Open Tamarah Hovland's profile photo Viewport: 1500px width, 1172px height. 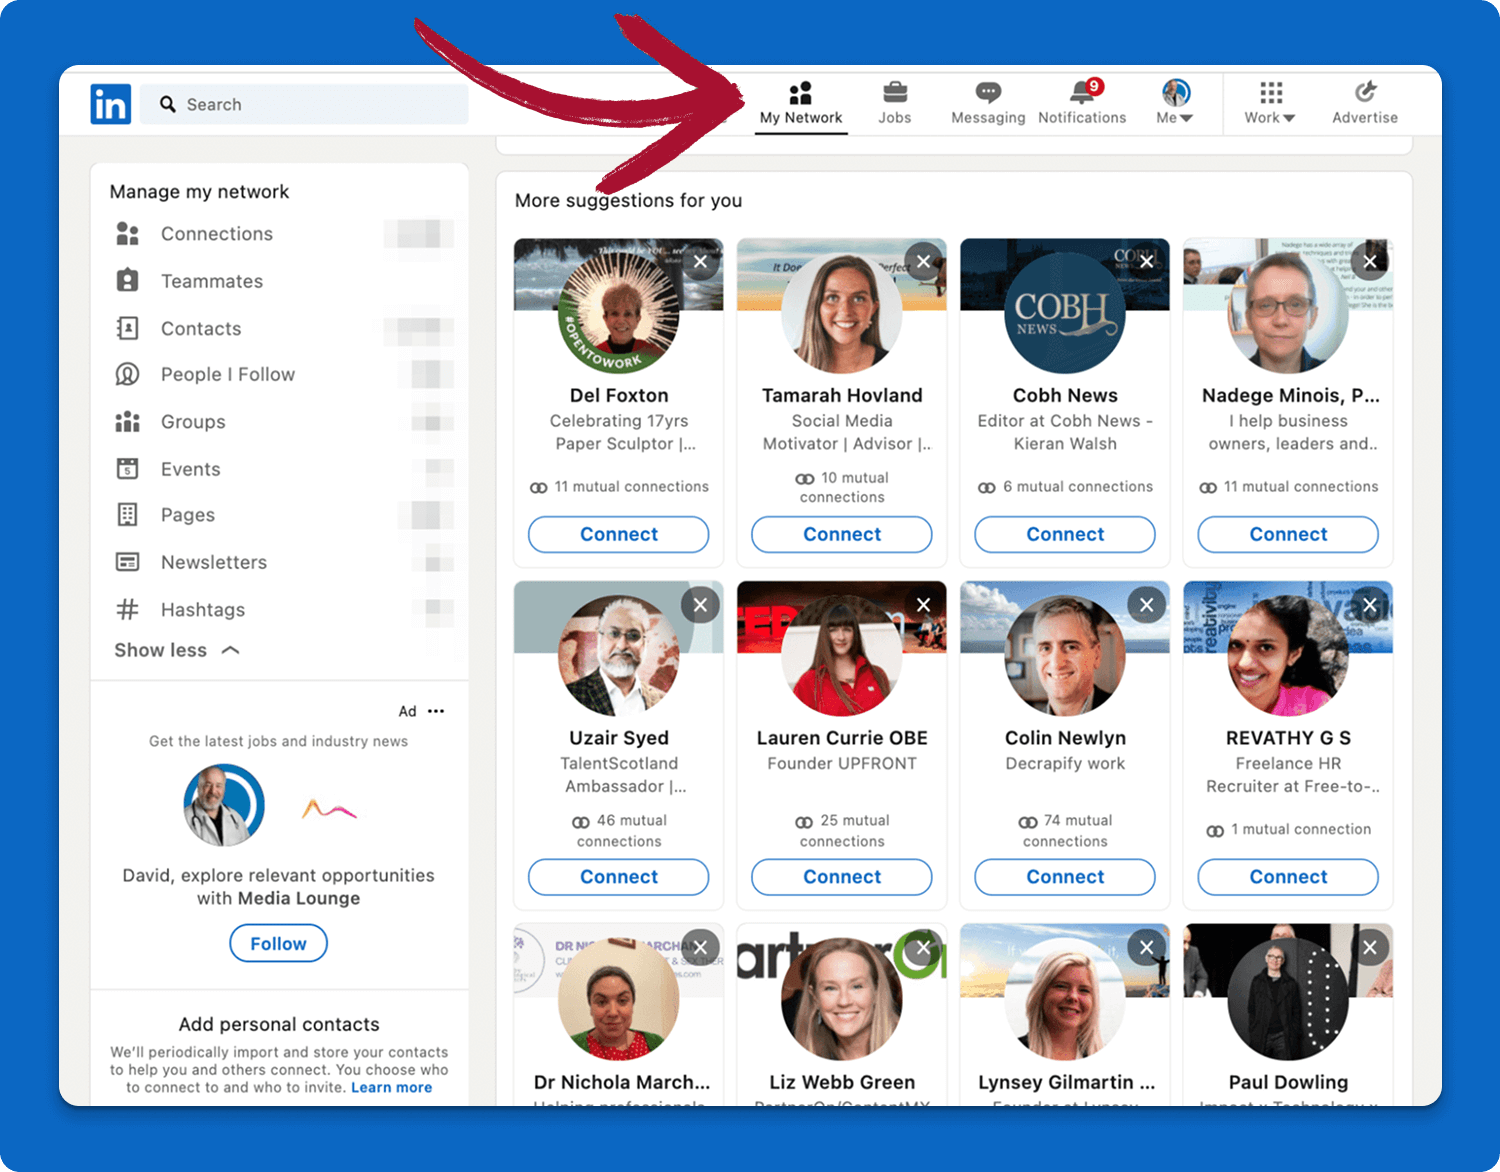[x=842, y=313]
